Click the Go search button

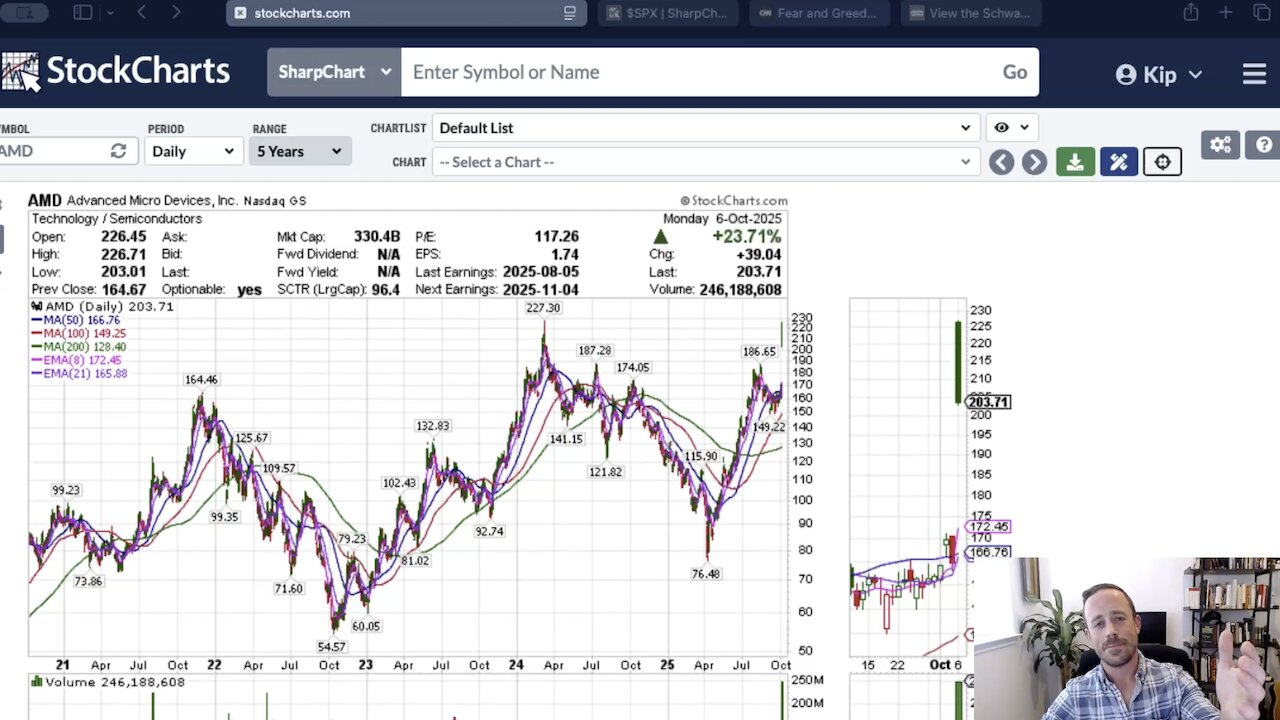click(x=1015, y=72)
